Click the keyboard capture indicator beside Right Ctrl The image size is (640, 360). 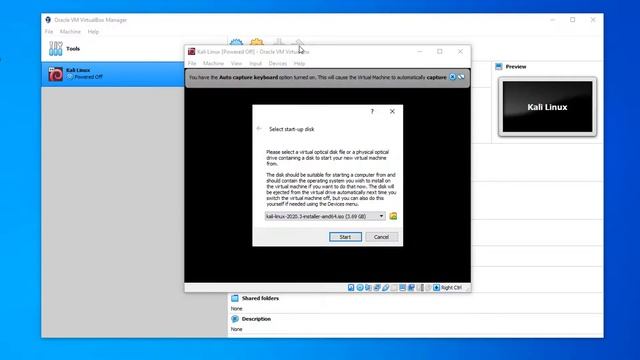click(x=436, y=287)
